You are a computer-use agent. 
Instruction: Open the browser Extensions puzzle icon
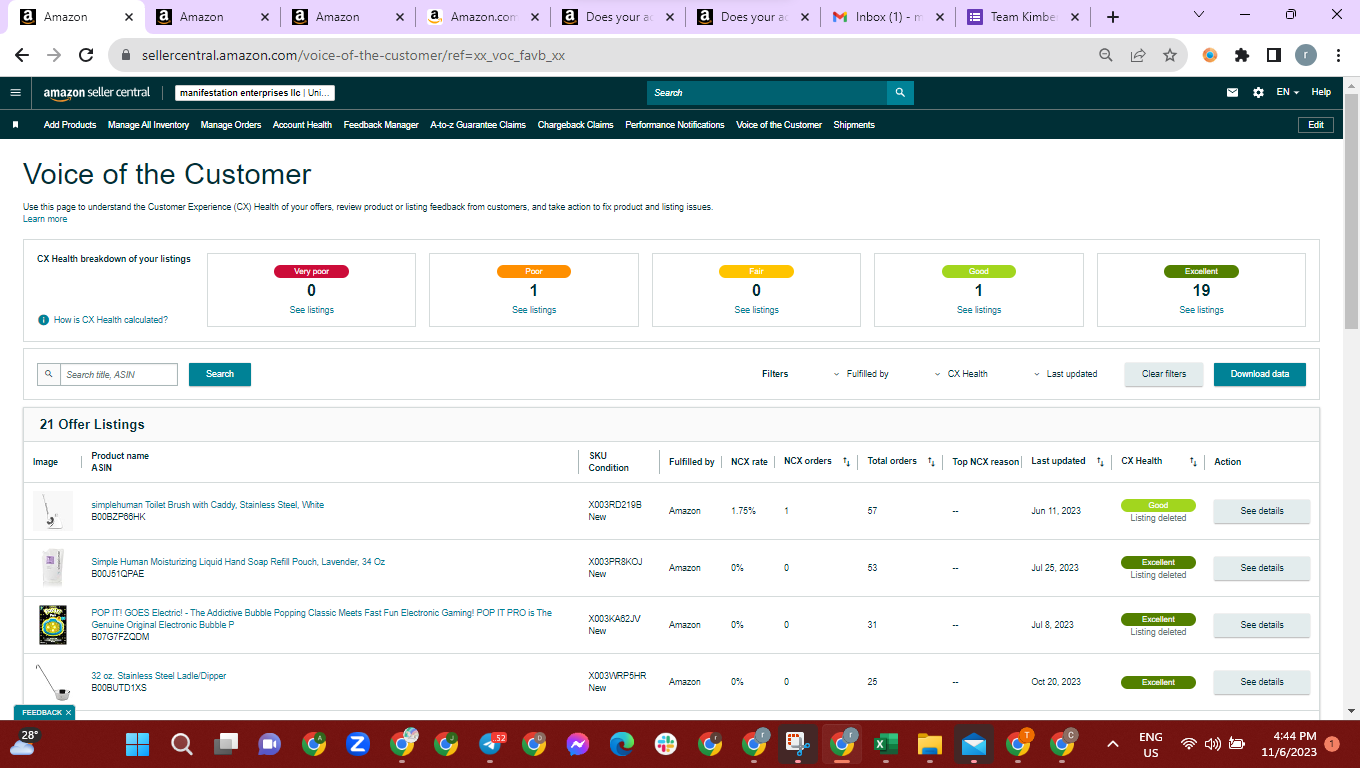(1242, 56)
